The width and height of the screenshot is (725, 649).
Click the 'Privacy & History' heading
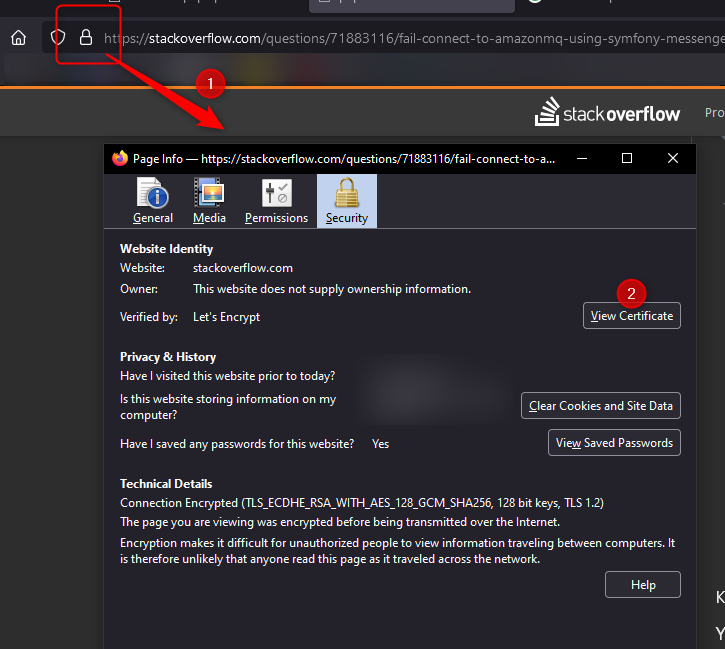168,357
